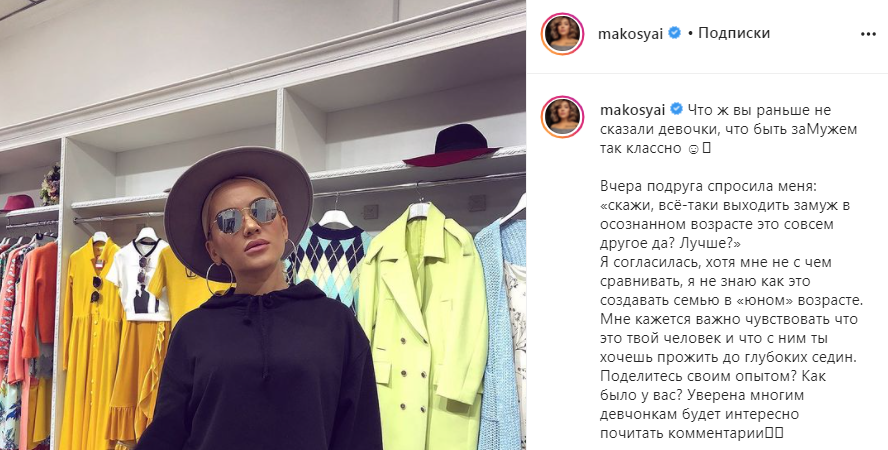888x450 pixels.
Task: Click the verified badge in the caption
Action: click(x=676, y=109)
